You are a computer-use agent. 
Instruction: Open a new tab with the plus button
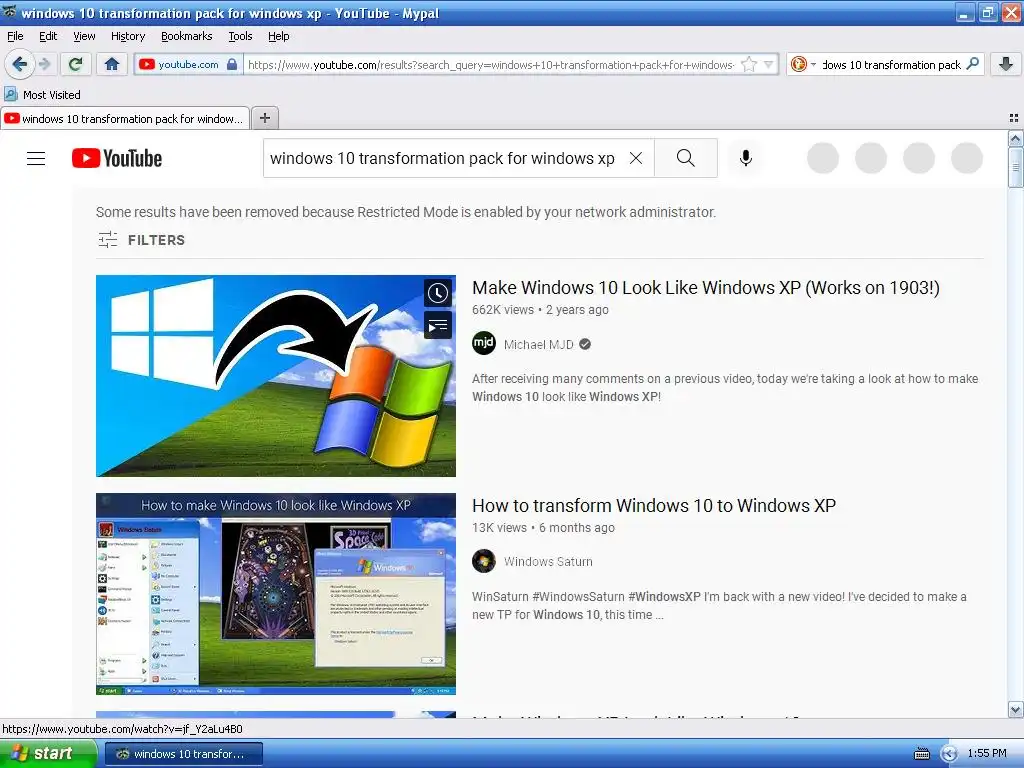[264, 118]
